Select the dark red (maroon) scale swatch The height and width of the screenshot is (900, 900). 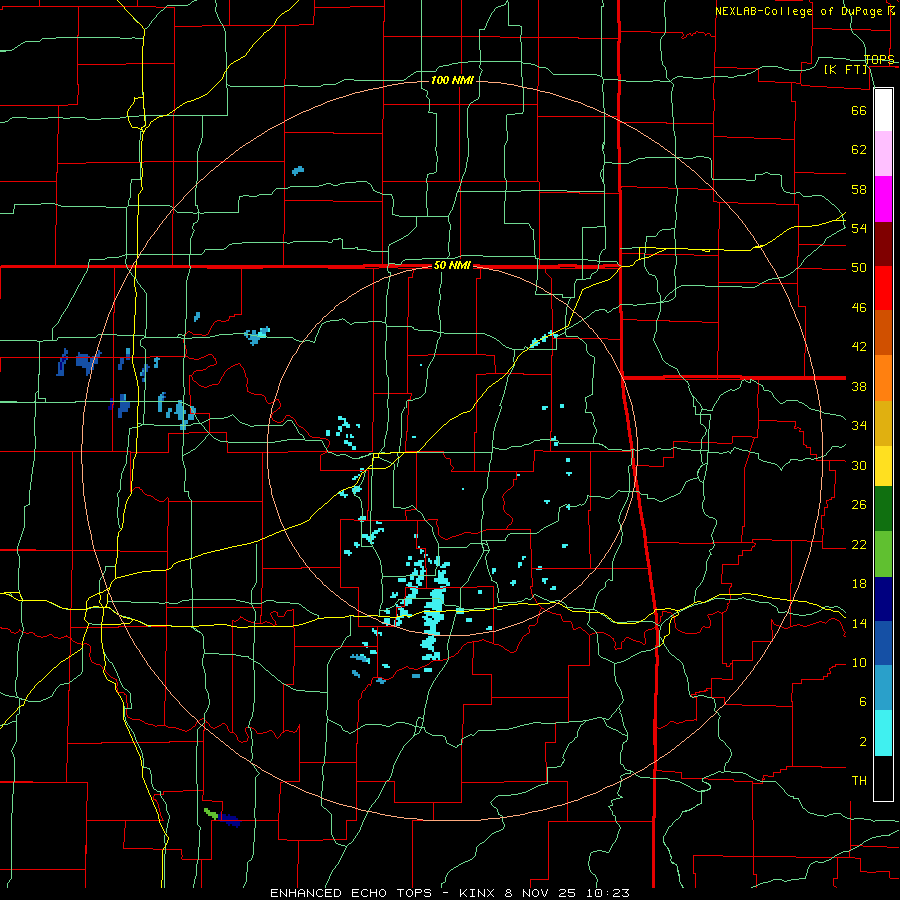click(883, 244)
